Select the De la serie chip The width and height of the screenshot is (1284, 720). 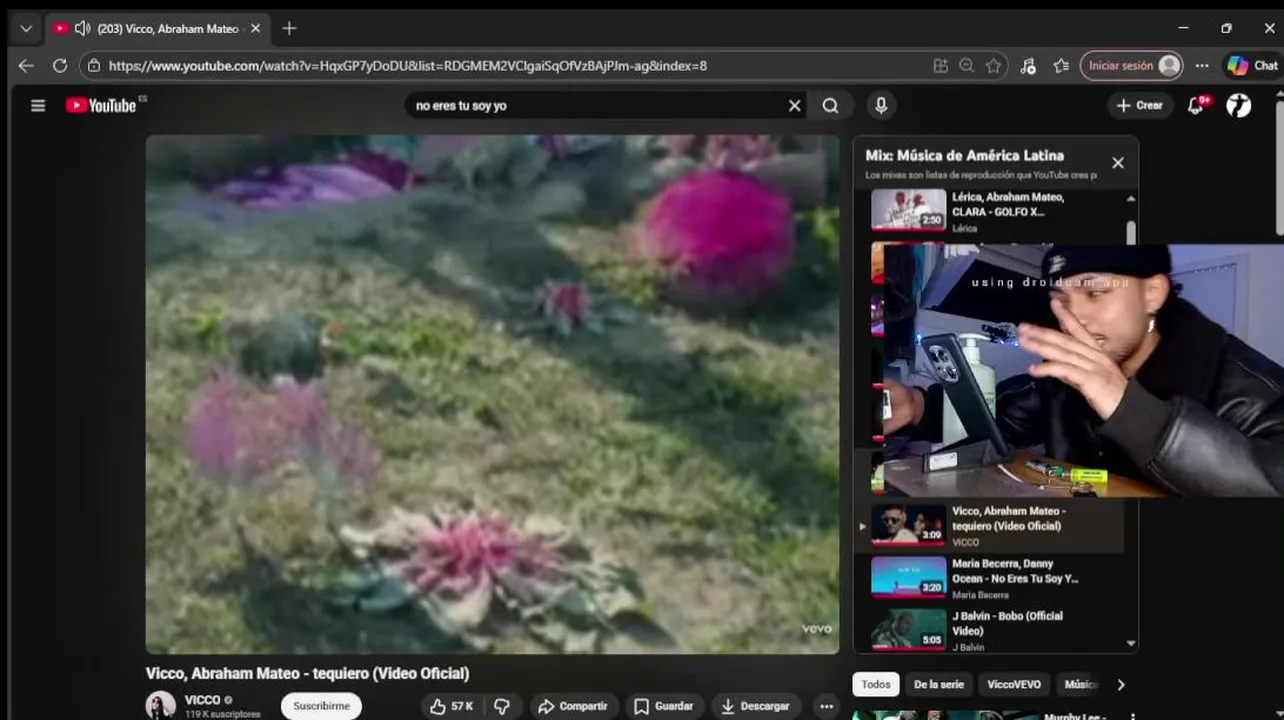pyautogui.click(x=939, y=685)
